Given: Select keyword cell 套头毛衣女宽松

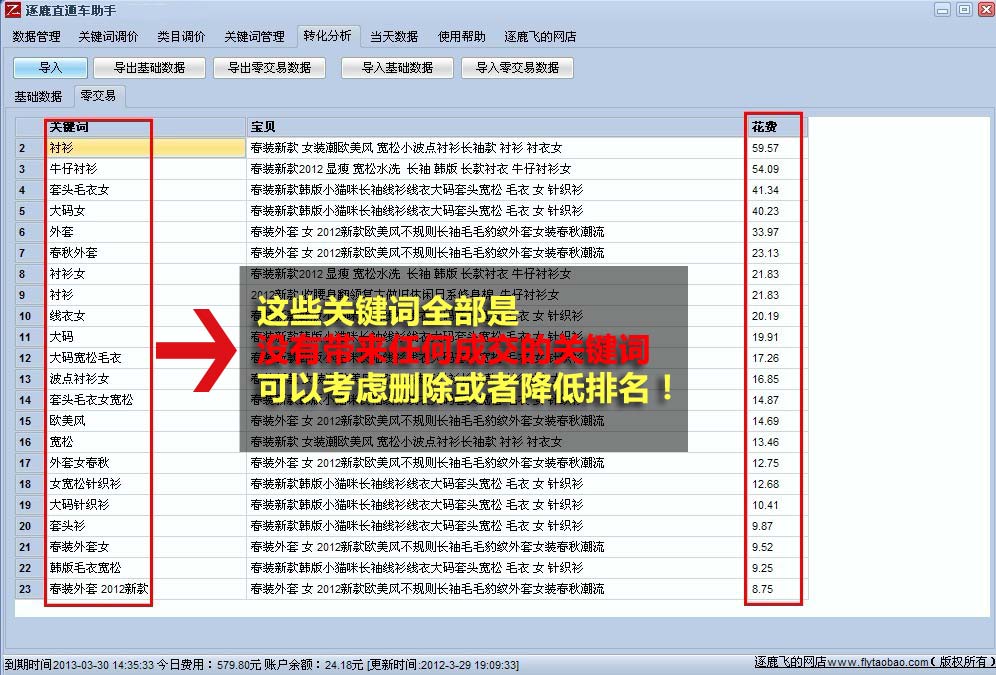Looking at the screenshot, I should point(145,399).
